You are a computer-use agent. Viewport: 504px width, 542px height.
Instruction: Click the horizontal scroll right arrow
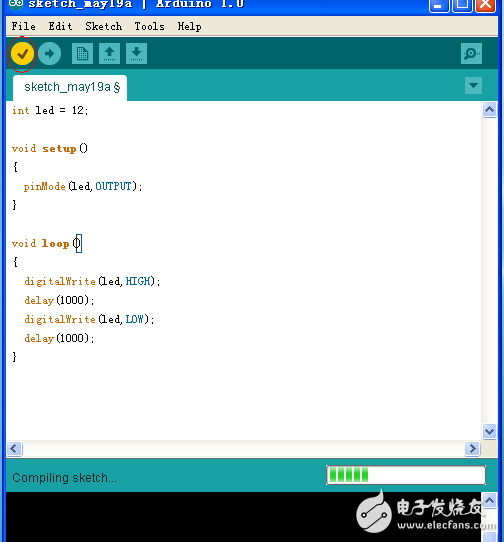coord(472,449)
